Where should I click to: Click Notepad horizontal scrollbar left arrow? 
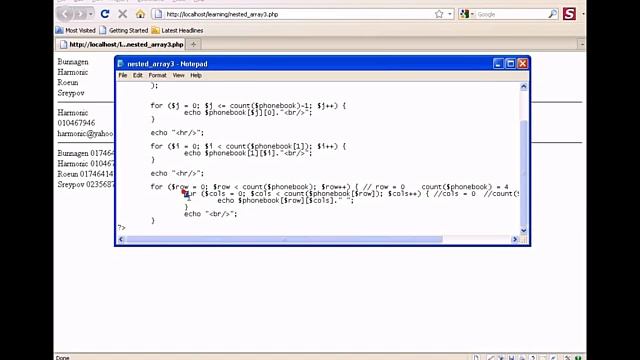coord(121,240)
